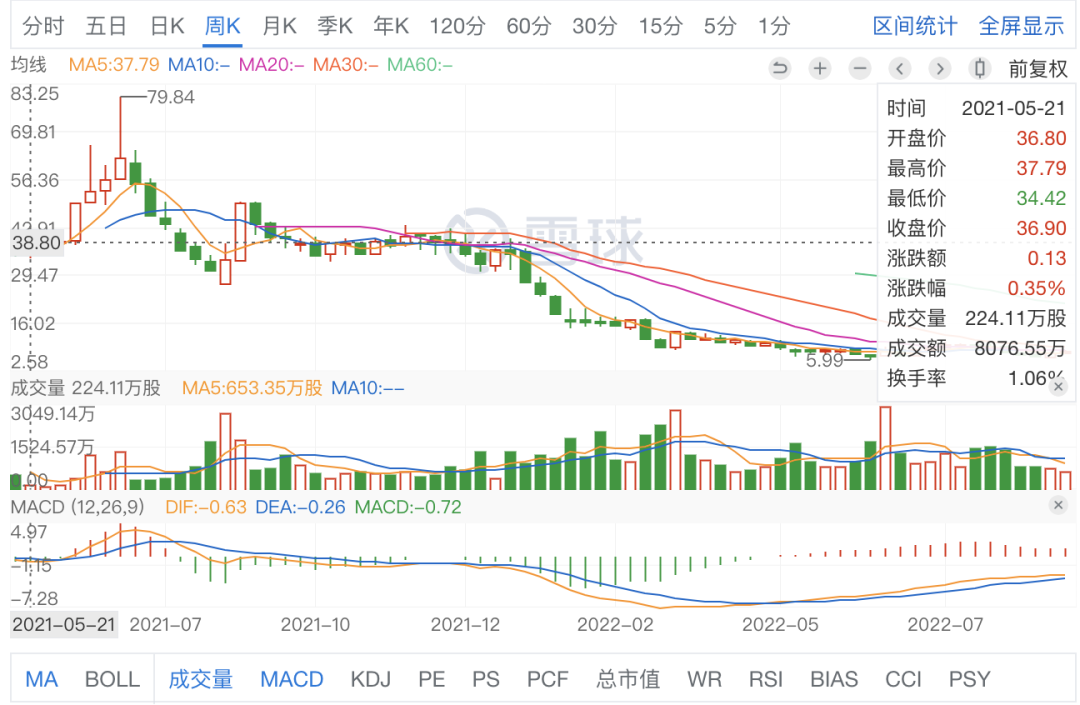The image size is (1080, 705).
Task: Click the undo/reset arrow chart icon
Action: pyautogui.click(x=780, y=68)
